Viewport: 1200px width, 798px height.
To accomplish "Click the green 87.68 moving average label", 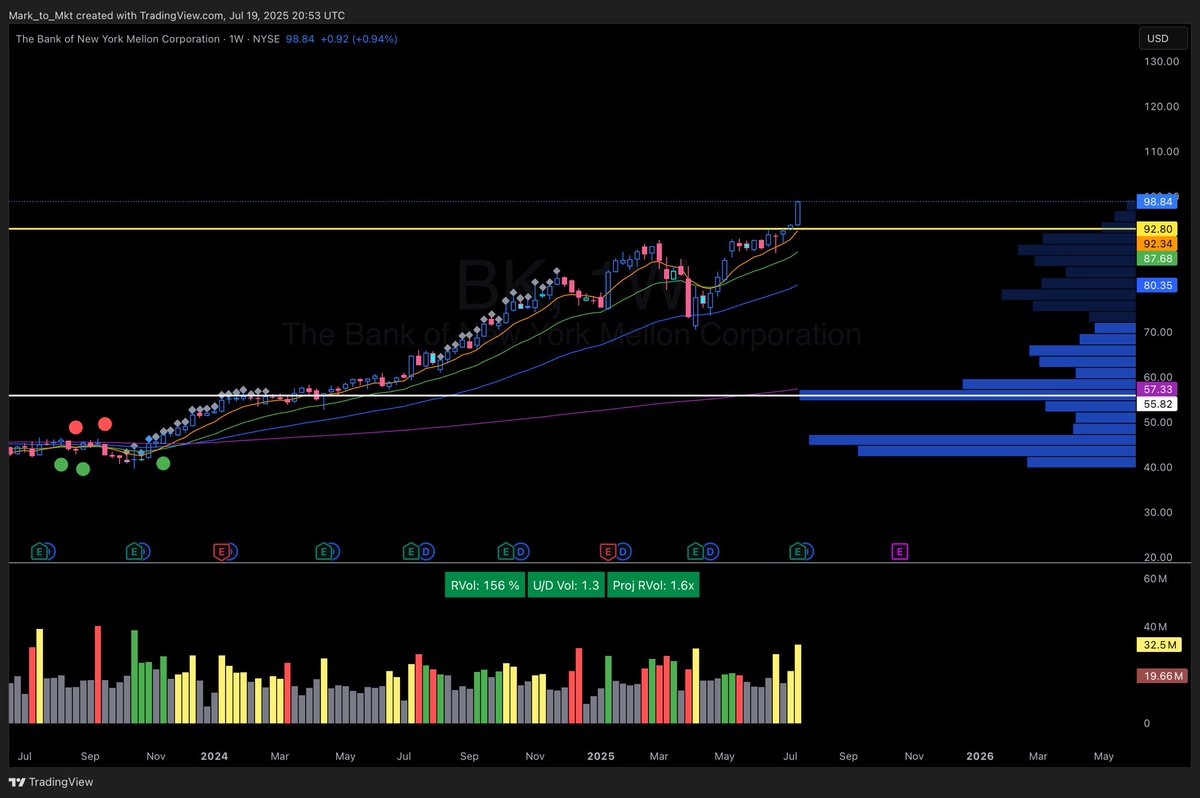I will tap(1158, 258).
